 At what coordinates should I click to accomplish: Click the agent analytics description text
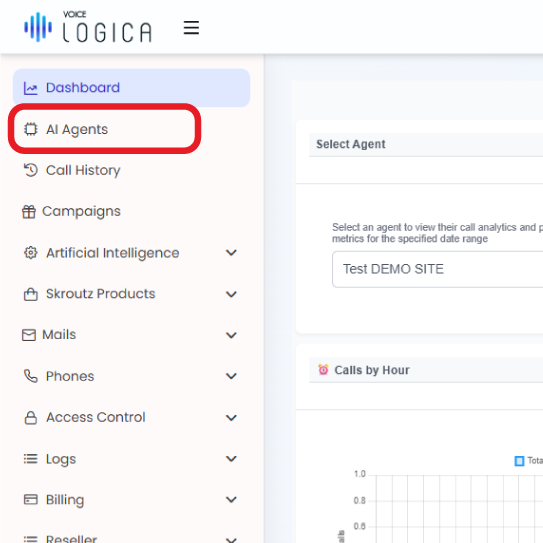pyautogui.click(x=437, y=233)
